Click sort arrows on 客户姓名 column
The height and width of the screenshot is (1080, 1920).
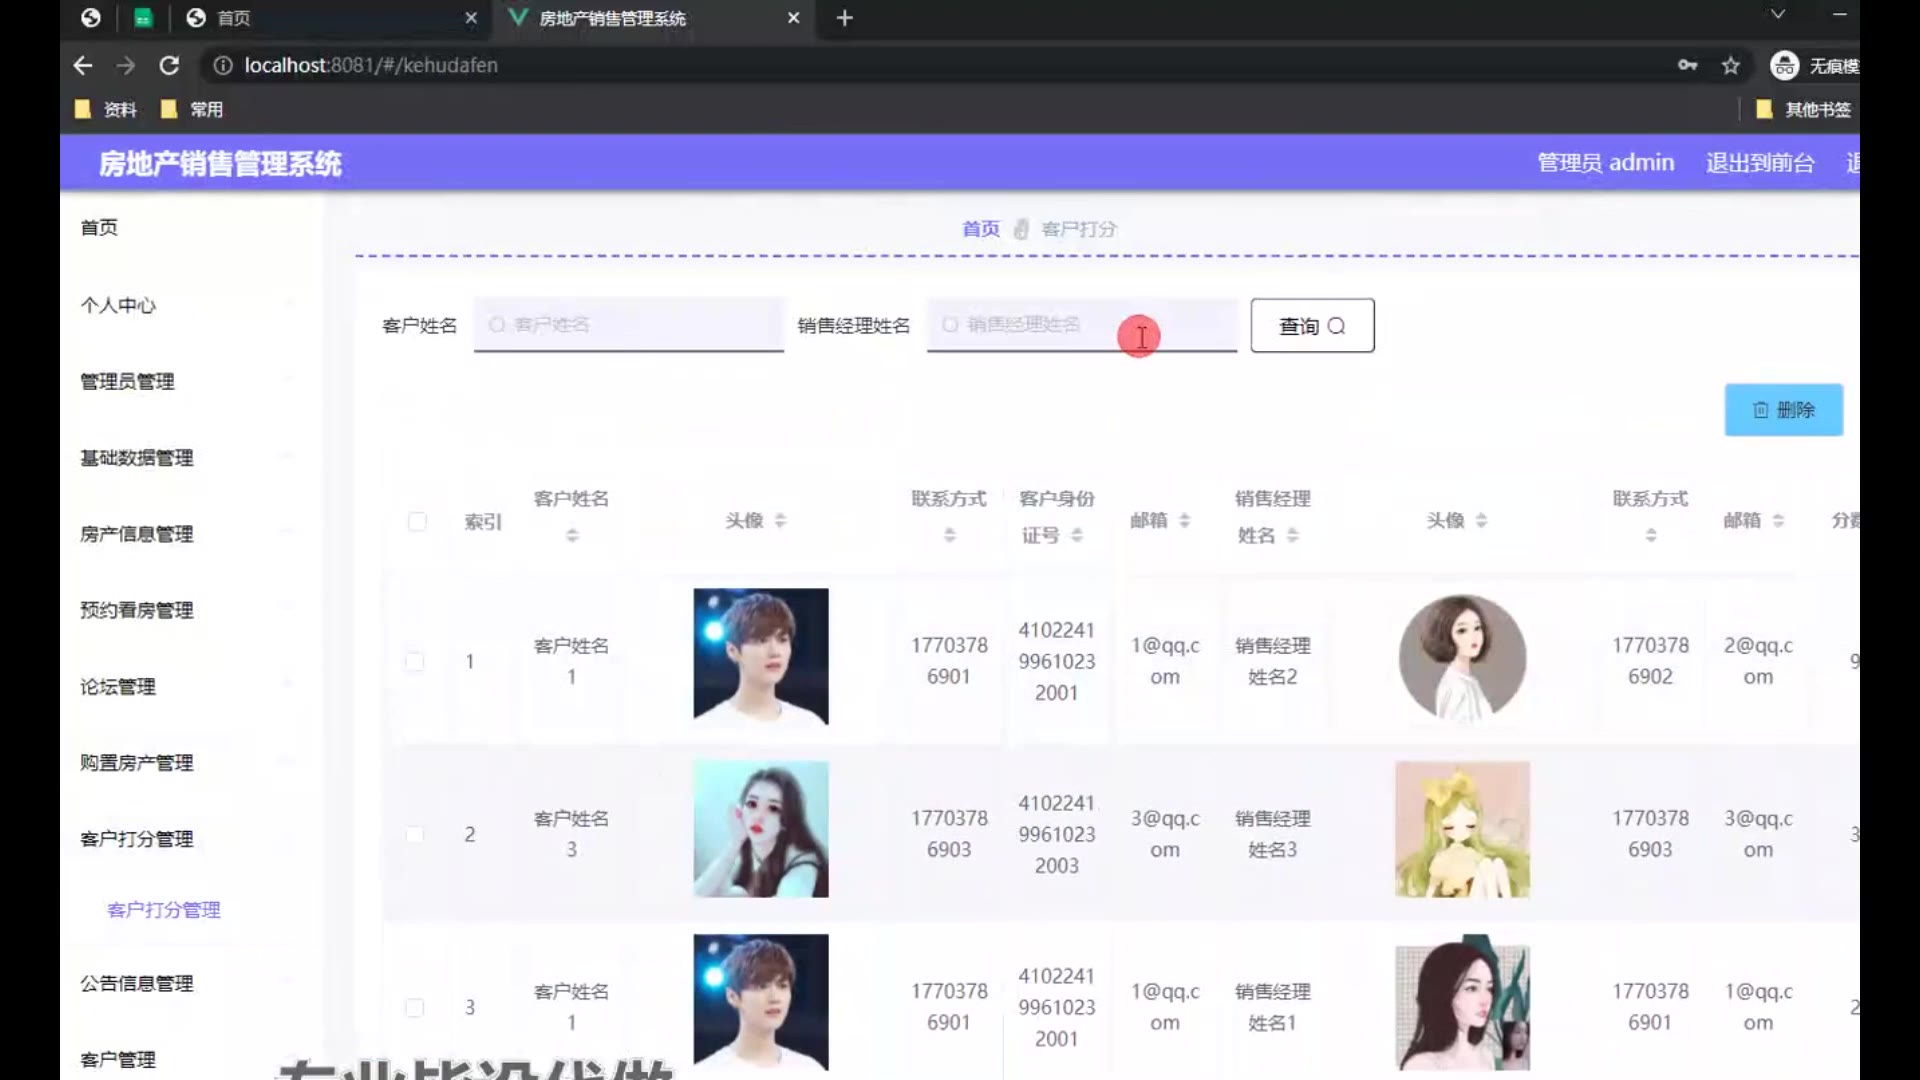[572, 536]
